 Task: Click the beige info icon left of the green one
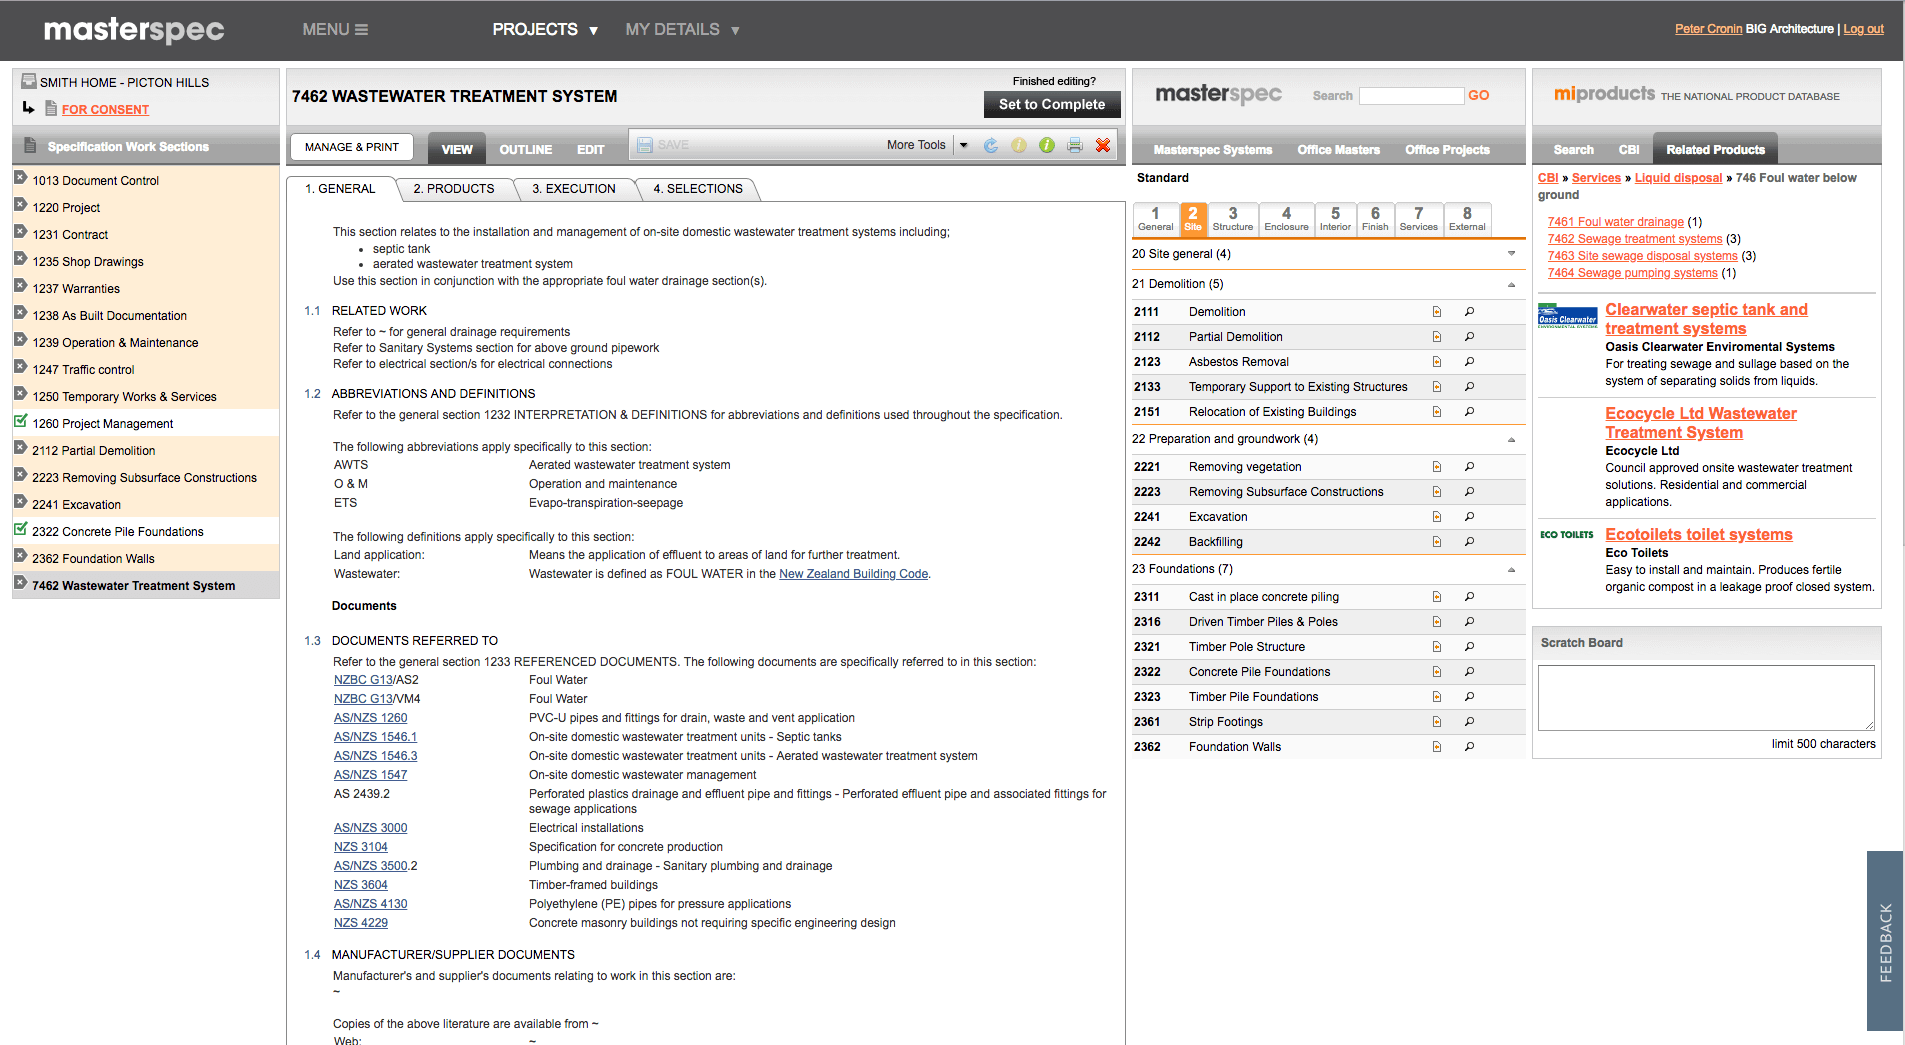coord(1019,145)
